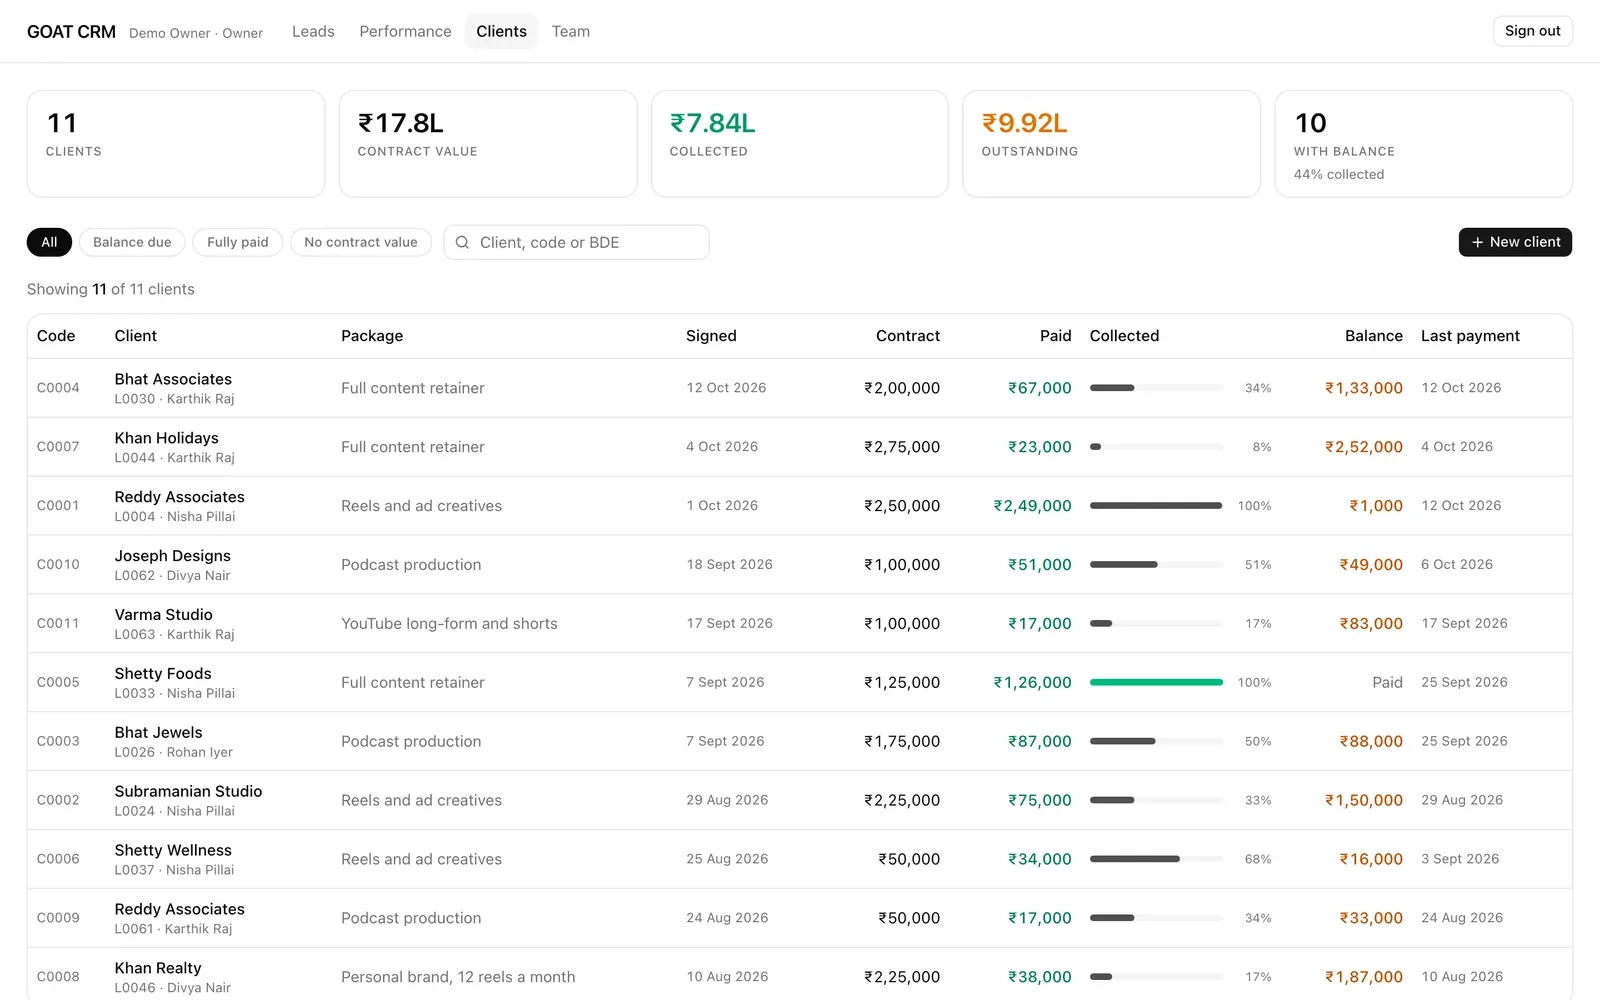Click the Contract column header
1600x1000 pixels.
pyautogui.click(x=908, y=336)
